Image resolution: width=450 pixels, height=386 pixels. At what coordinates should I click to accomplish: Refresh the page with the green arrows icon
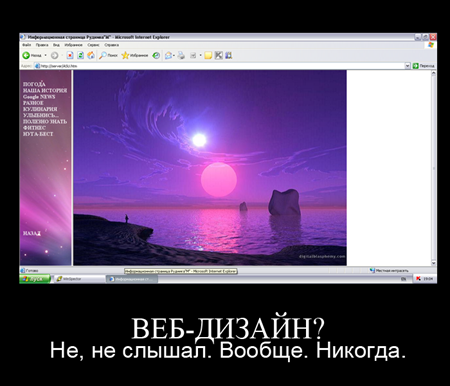(x=80, y=55)
